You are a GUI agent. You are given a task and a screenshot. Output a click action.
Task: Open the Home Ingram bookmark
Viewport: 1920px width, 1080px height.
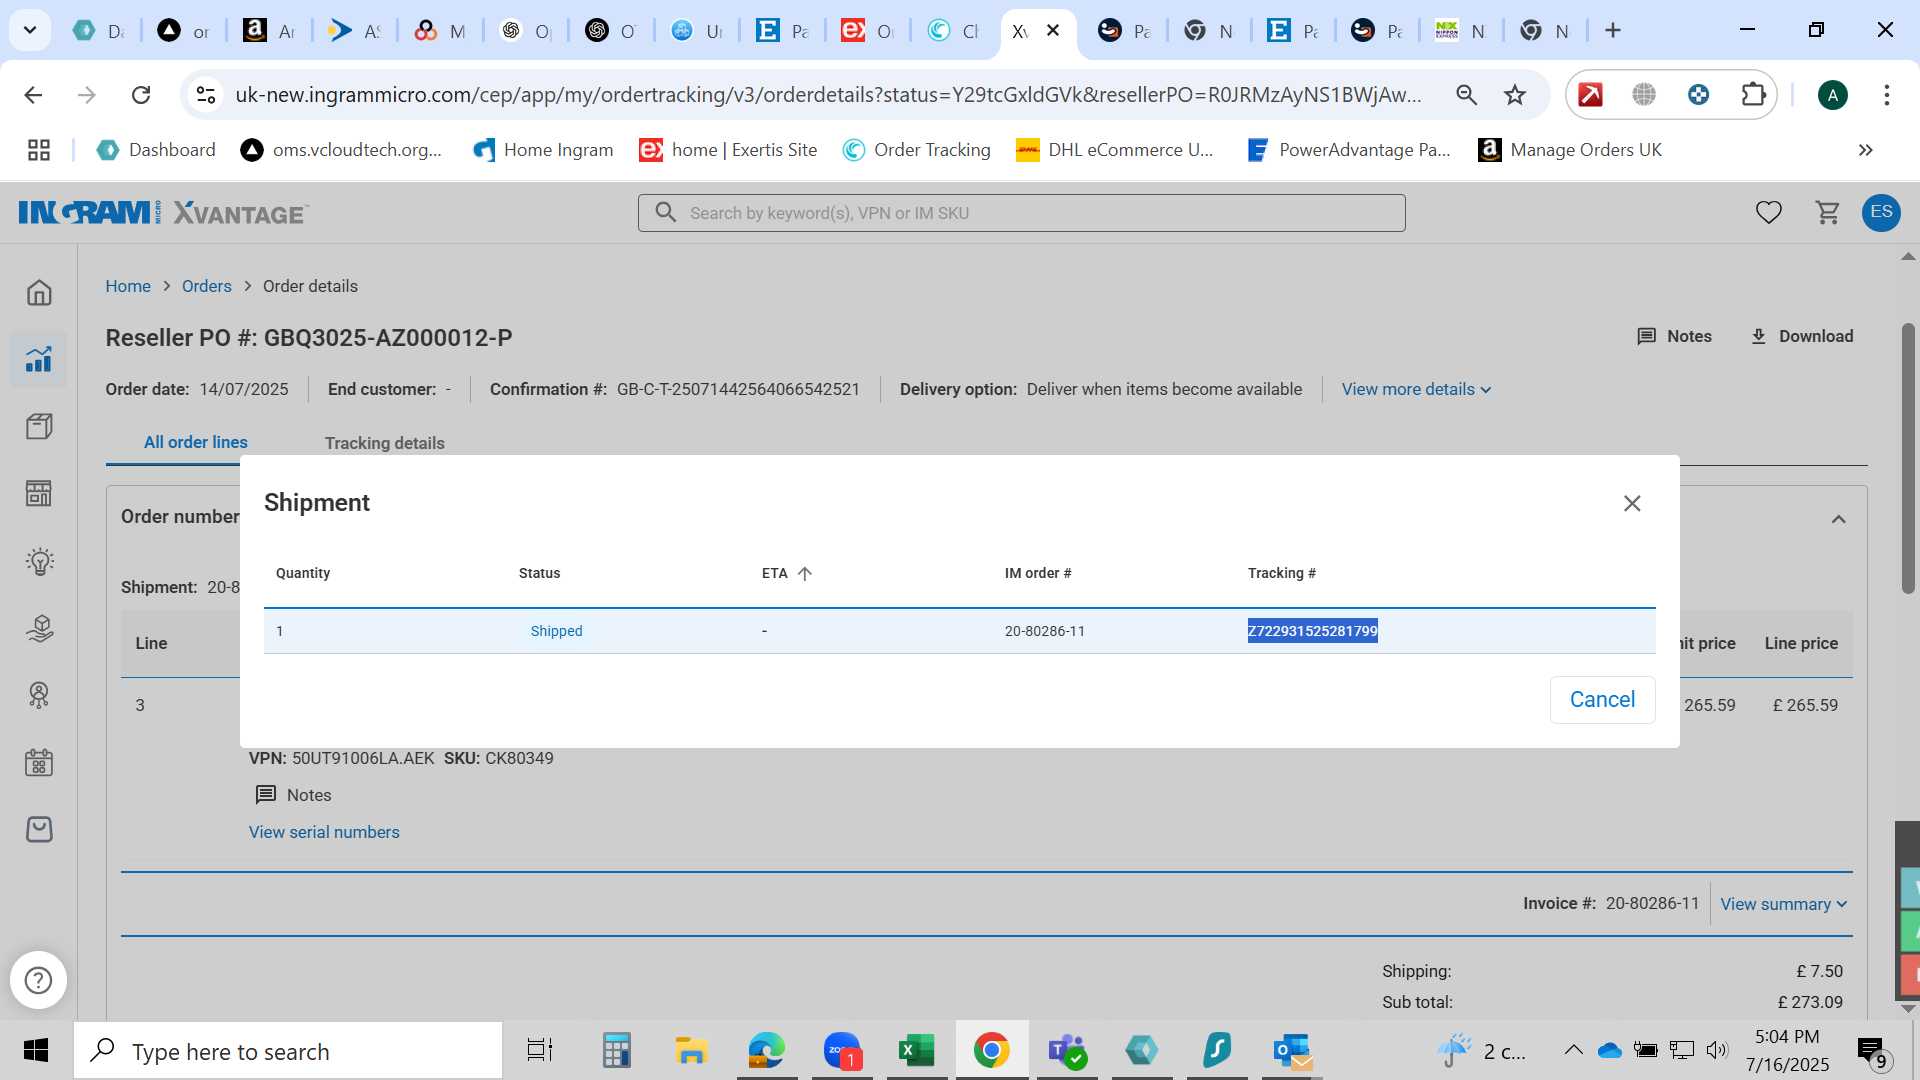pos(543,150)
